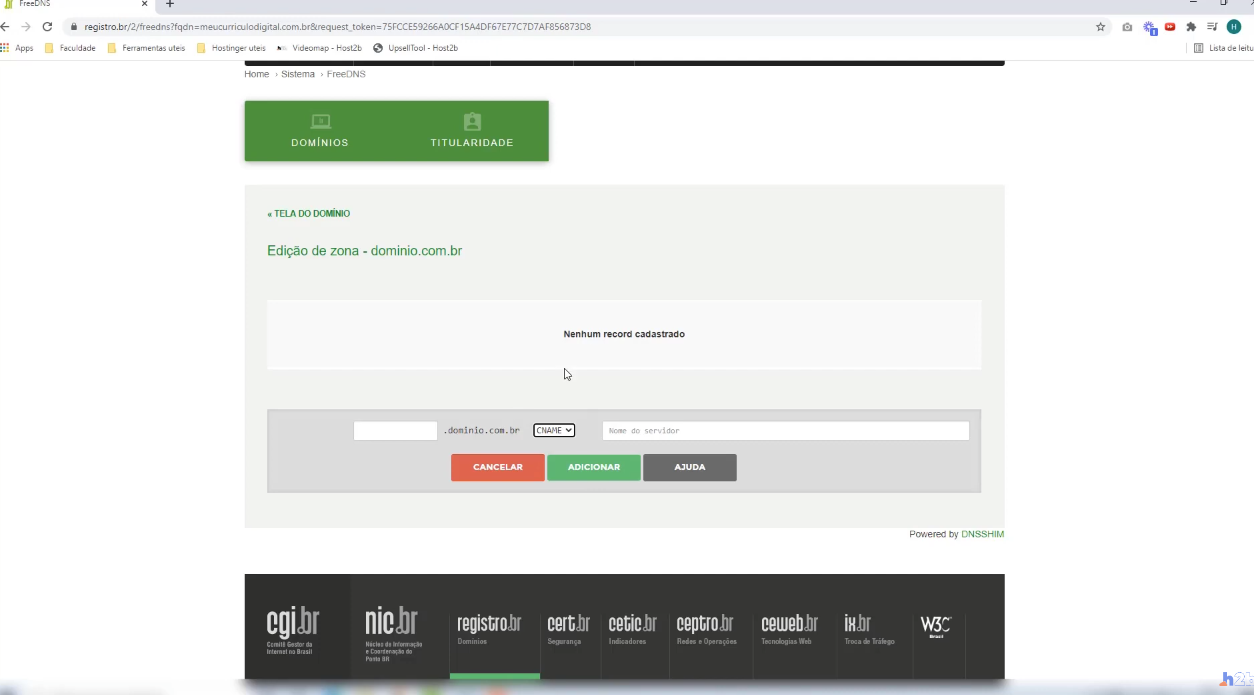The image size is (1254, 695).
Task: Click the cgi.br footer logo
Action: (292, 628)
